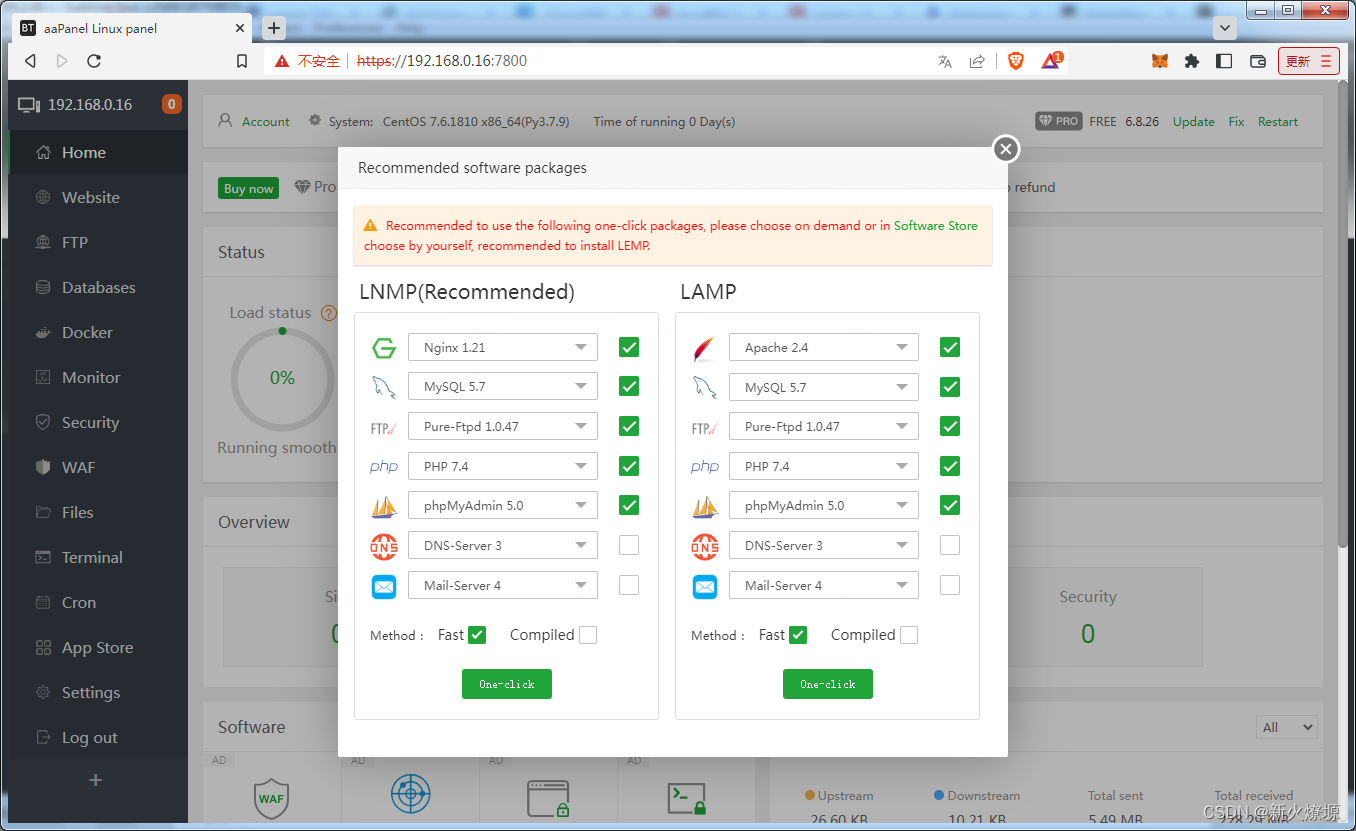1356x831 pixels.
Task: Open LAMP Pure-Ftpd 1.0.47 dropdown
Action: coord(824,426)
